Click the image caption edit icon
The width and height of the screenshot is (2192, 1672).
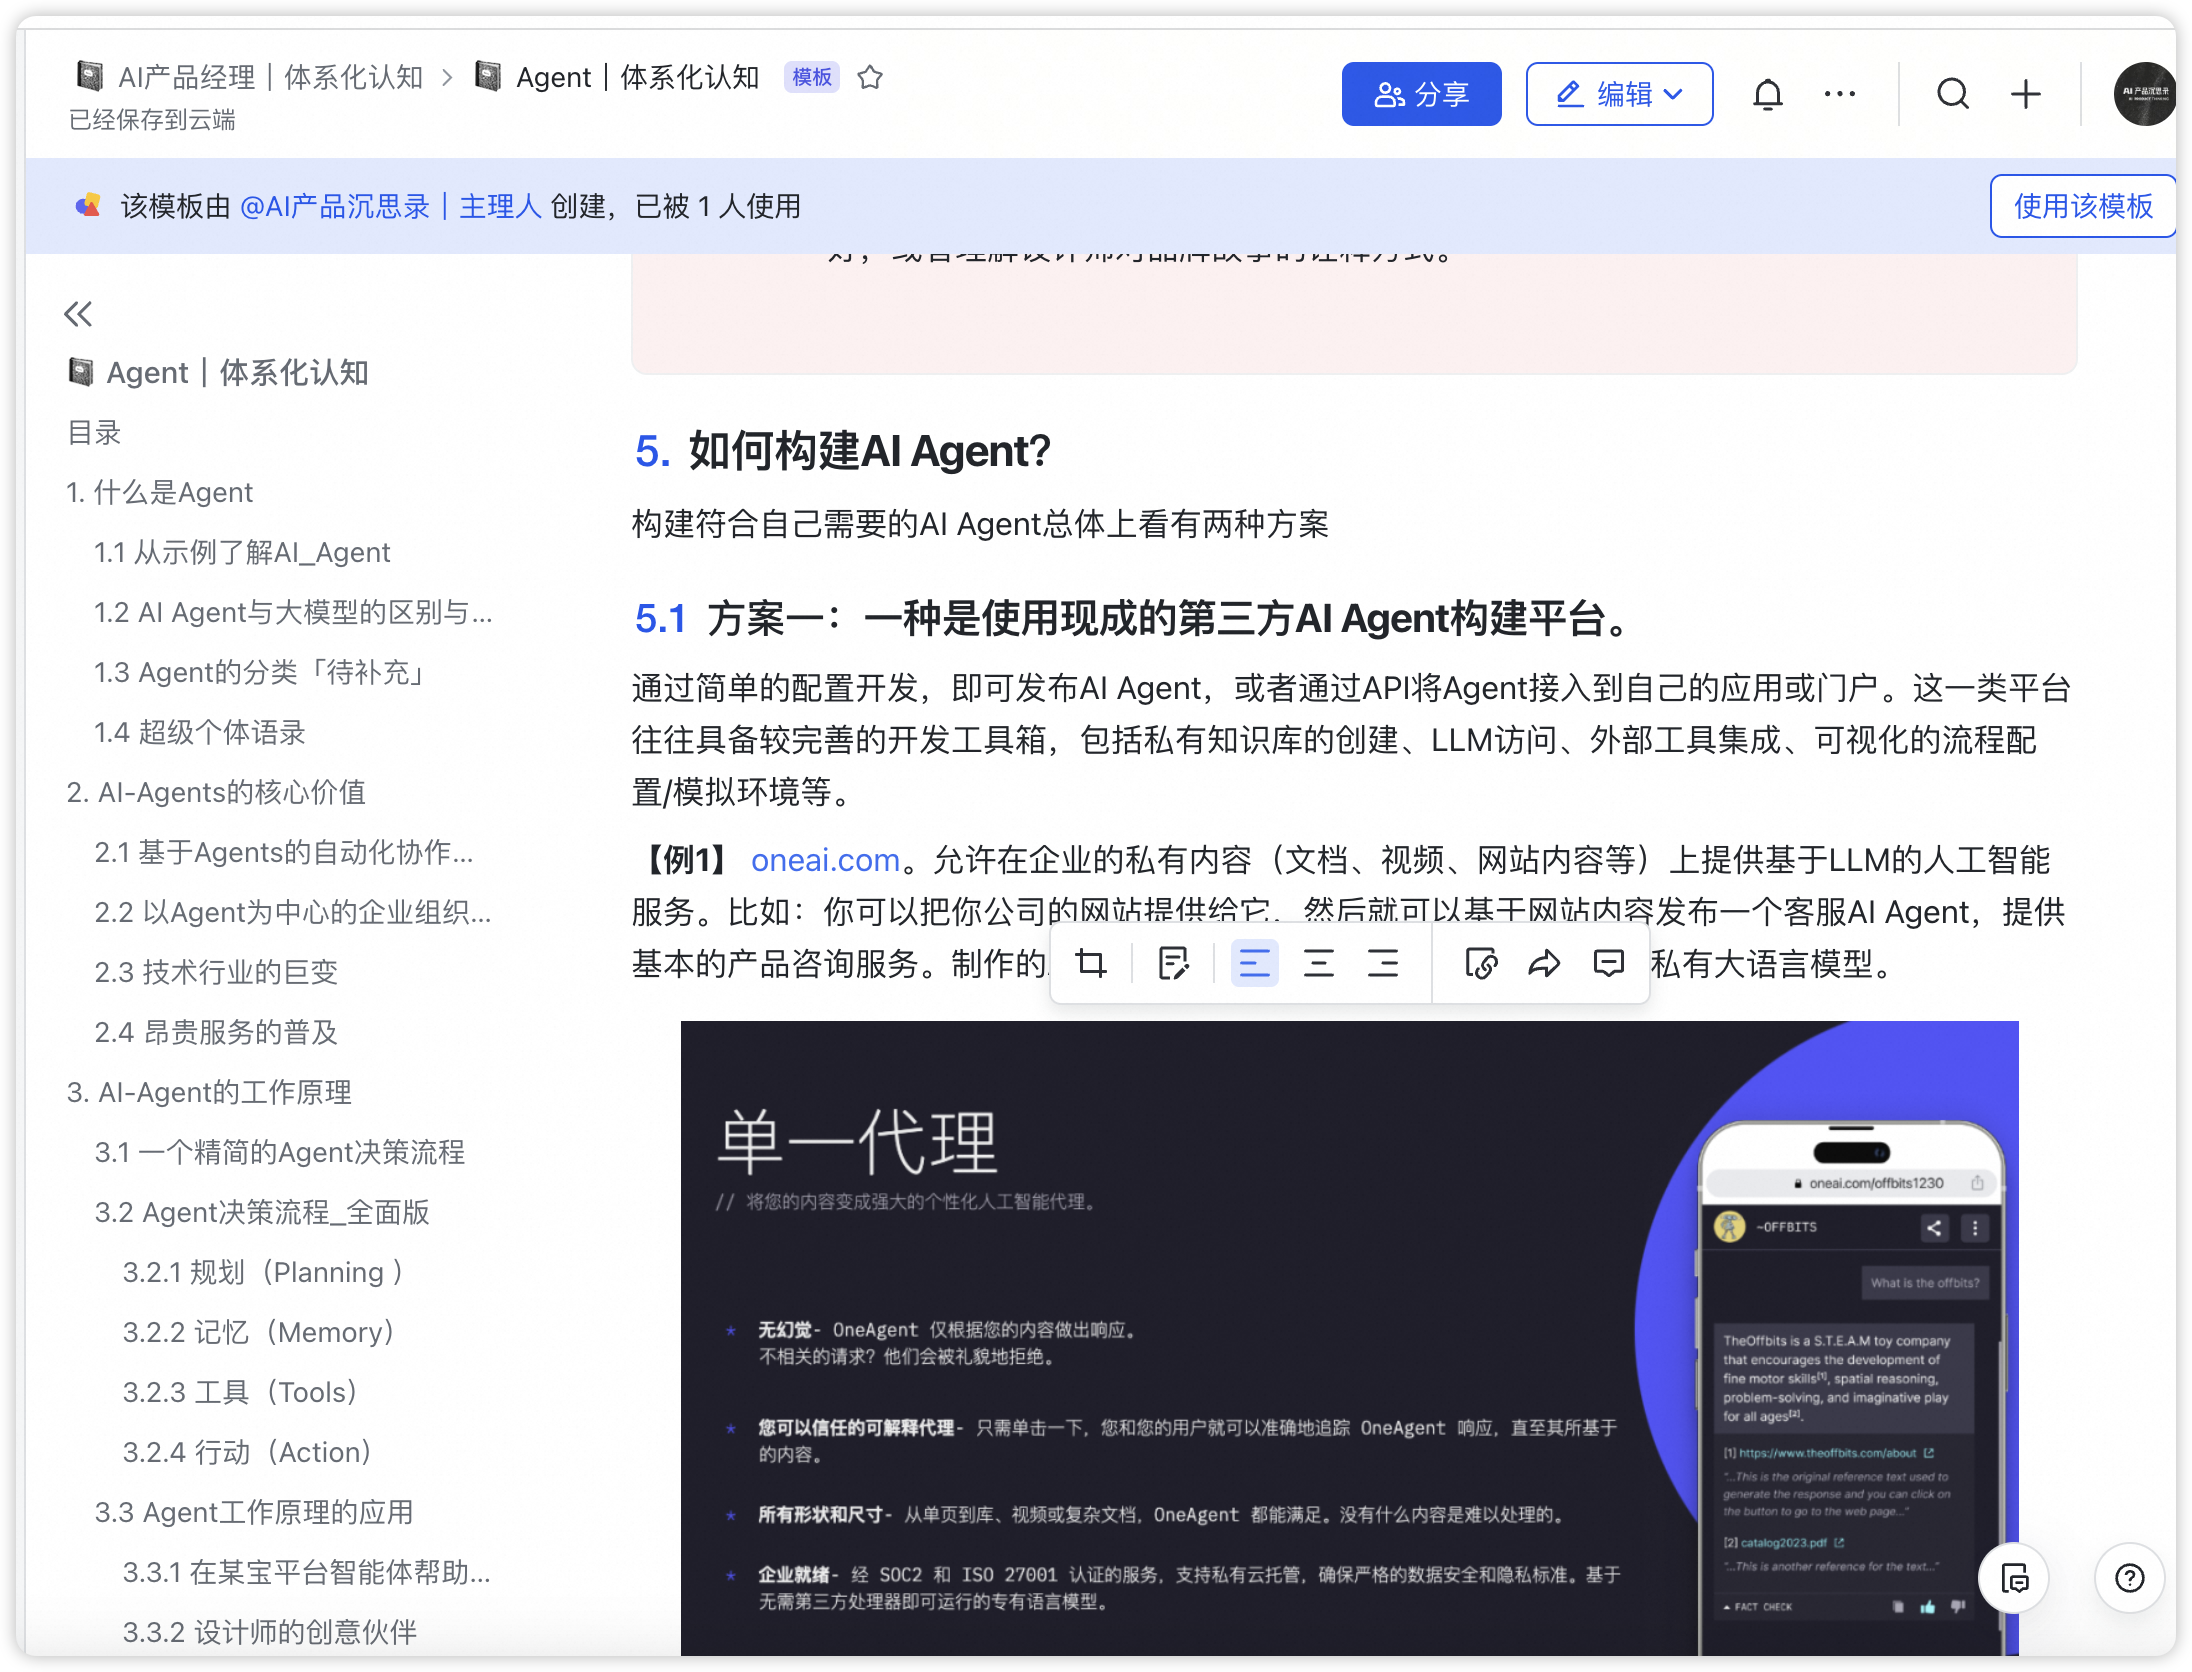pos(1173,964)
